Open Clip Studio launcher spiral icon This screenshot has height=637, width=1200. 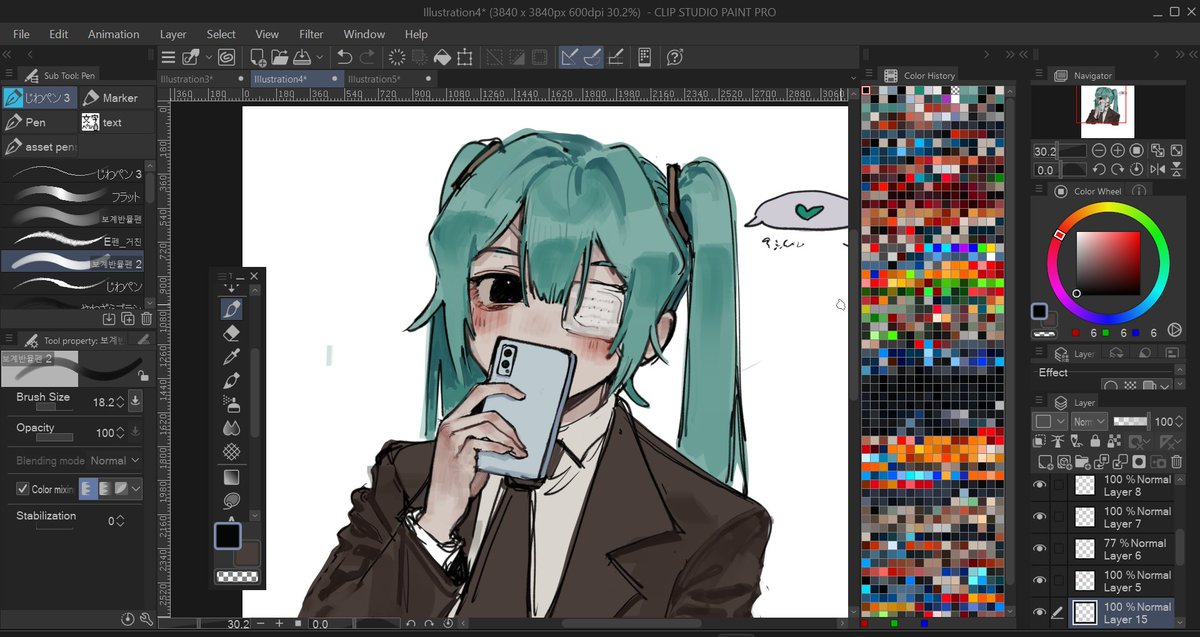click(x=227, y=57)
